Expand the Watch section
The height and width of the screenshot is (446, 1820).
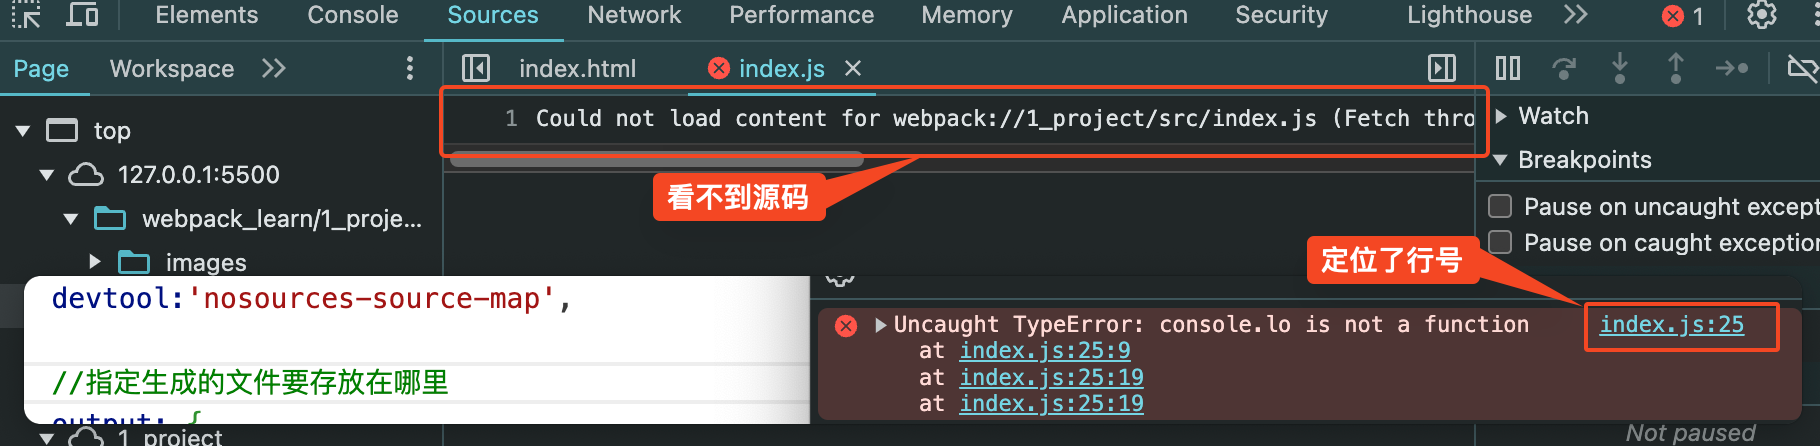click(x=1501, y=116)
